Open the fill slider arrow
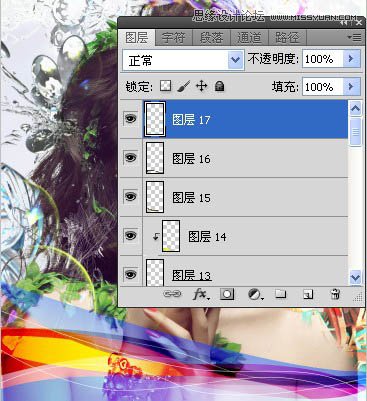The image size is (367, 401). (x=351, y=87)
